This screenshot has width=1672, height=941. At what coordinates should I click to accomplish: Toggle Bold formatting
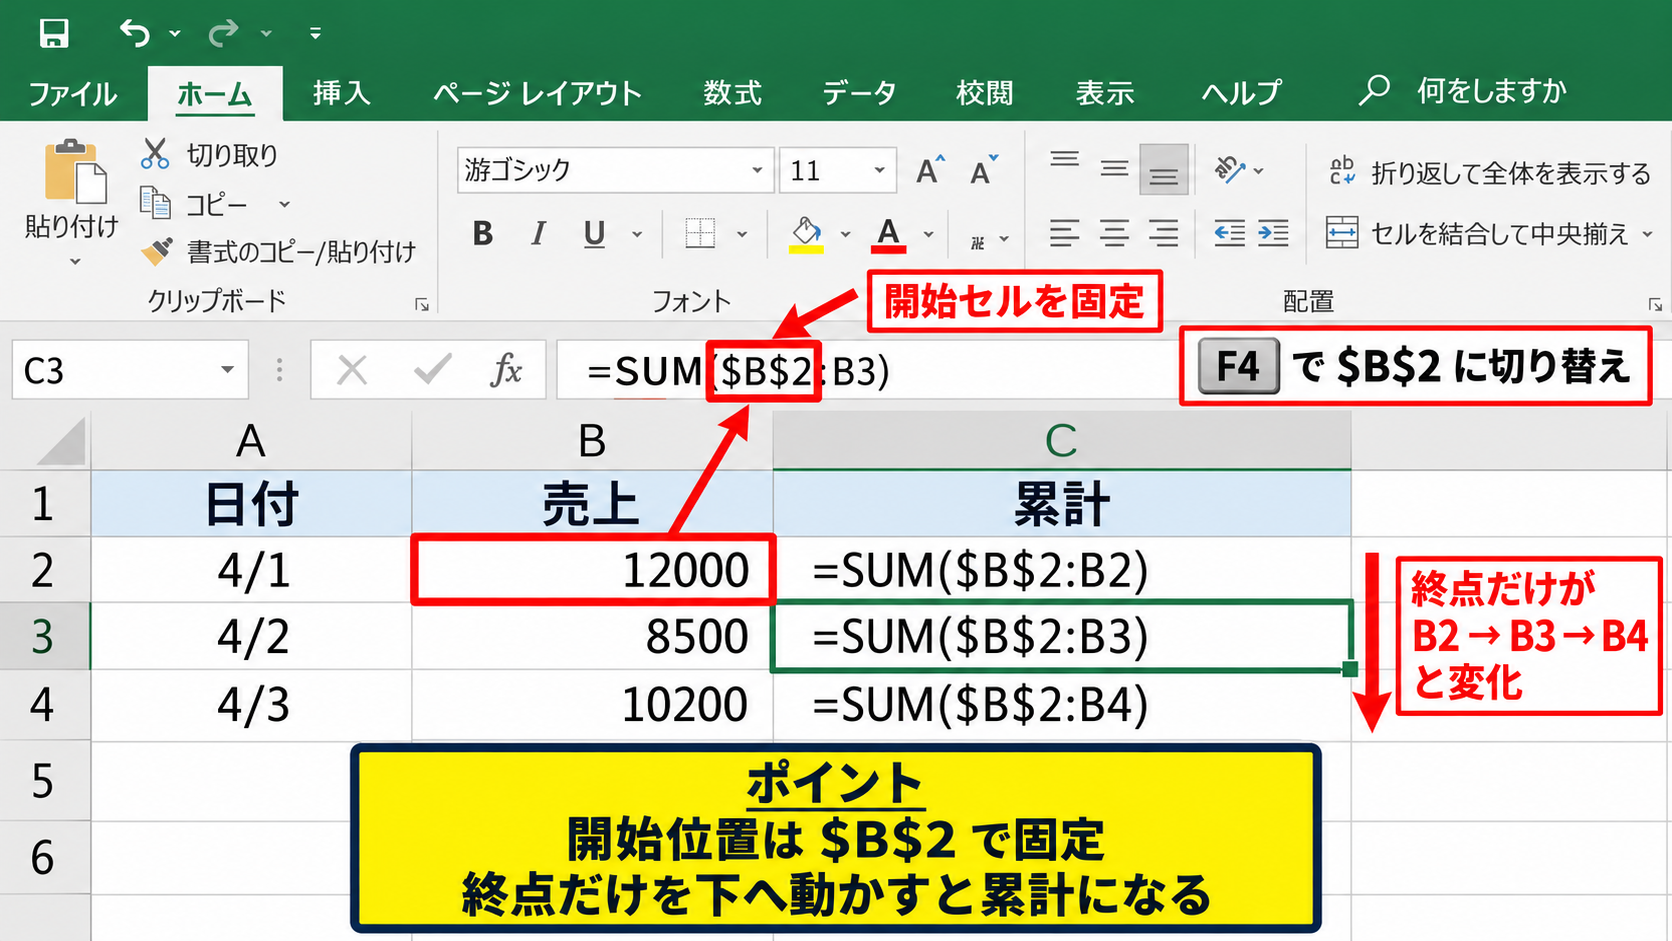(x=483, y=234)
